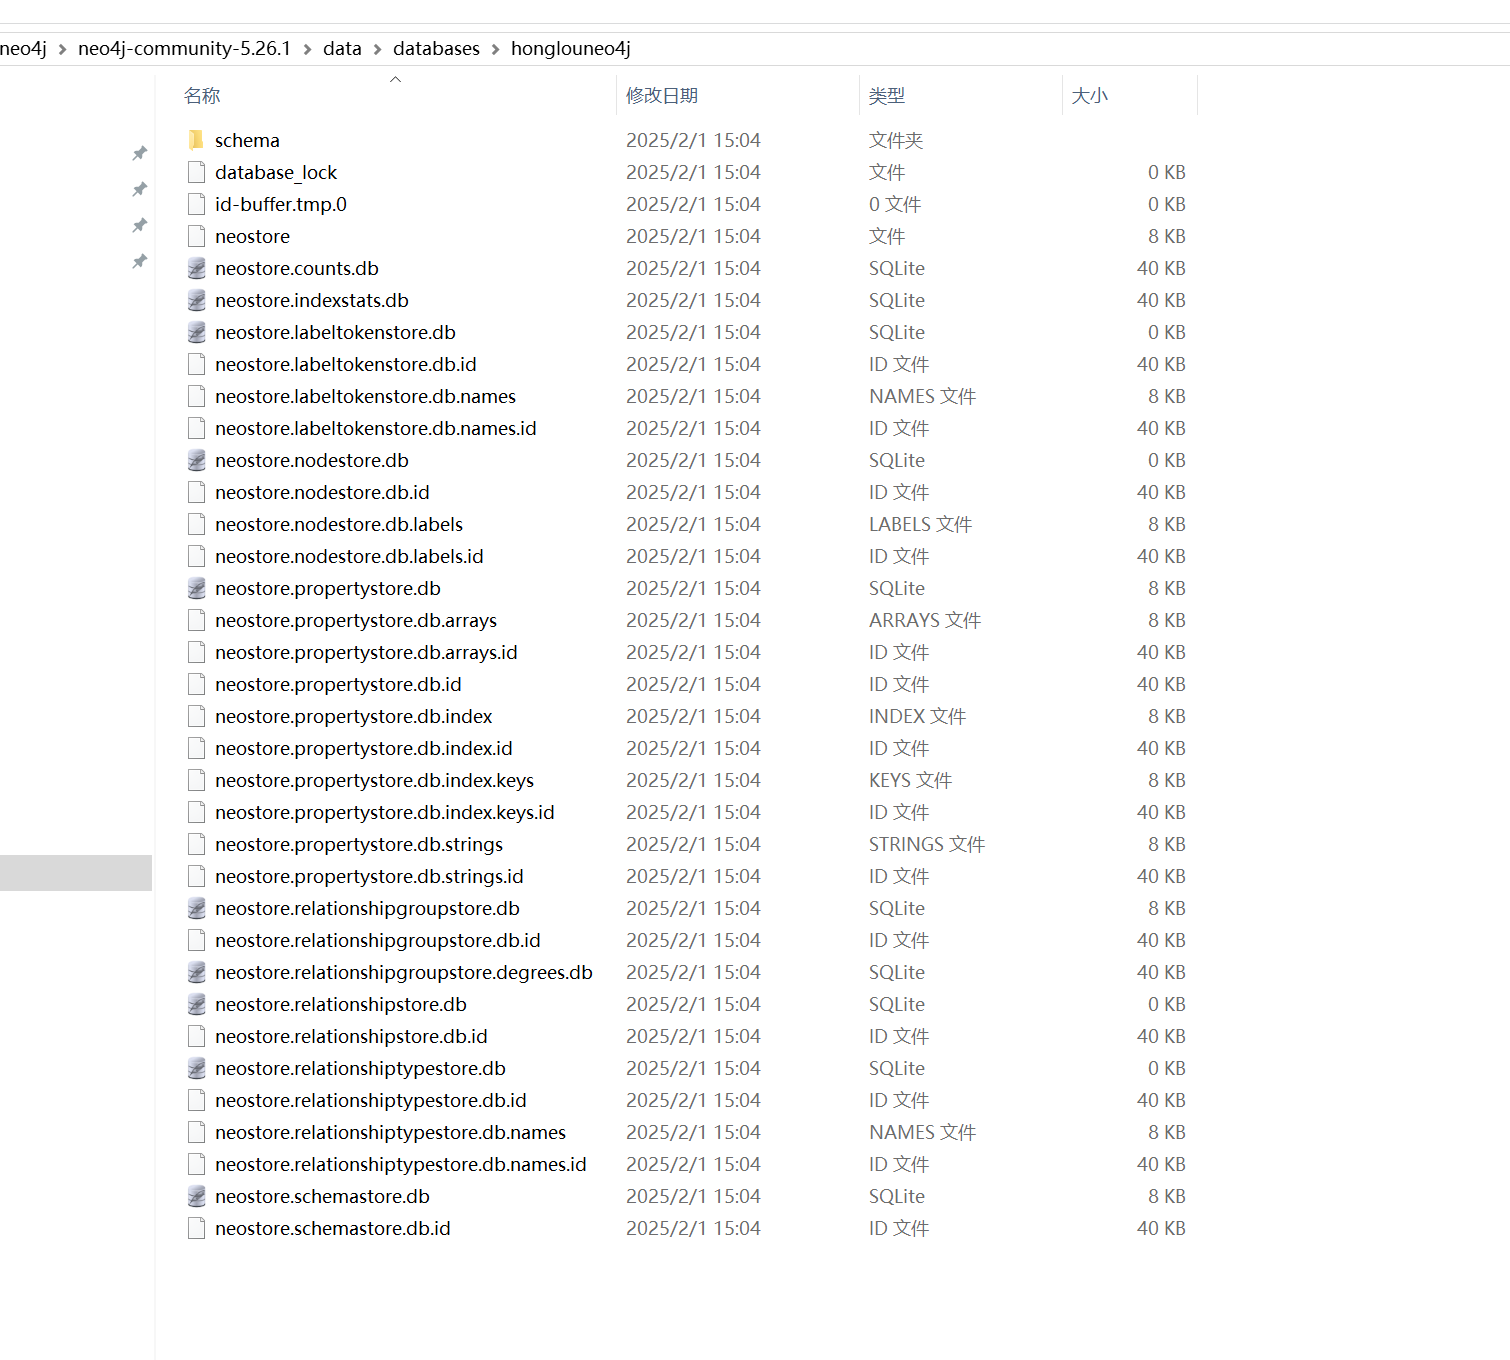The image size is (1510, 1360).
Task: Sort files by 名称 column header
Action: click(202, 95)
